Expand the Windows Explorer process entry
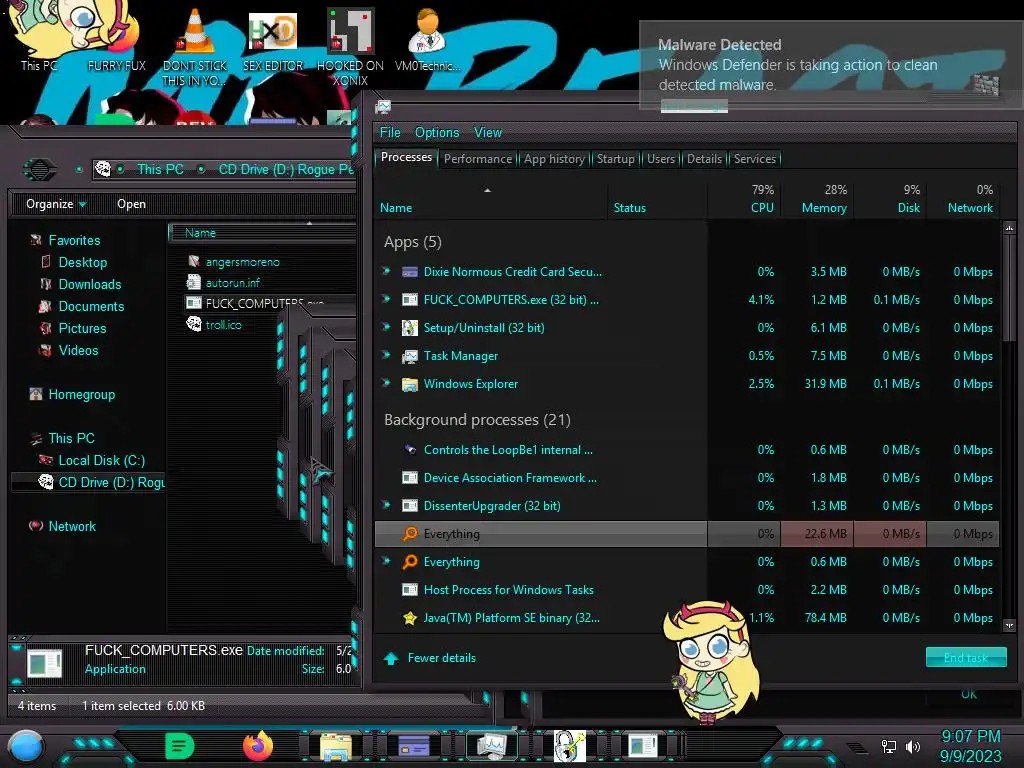This screenshot has height=768, width=1024. [x=386, y=383]
